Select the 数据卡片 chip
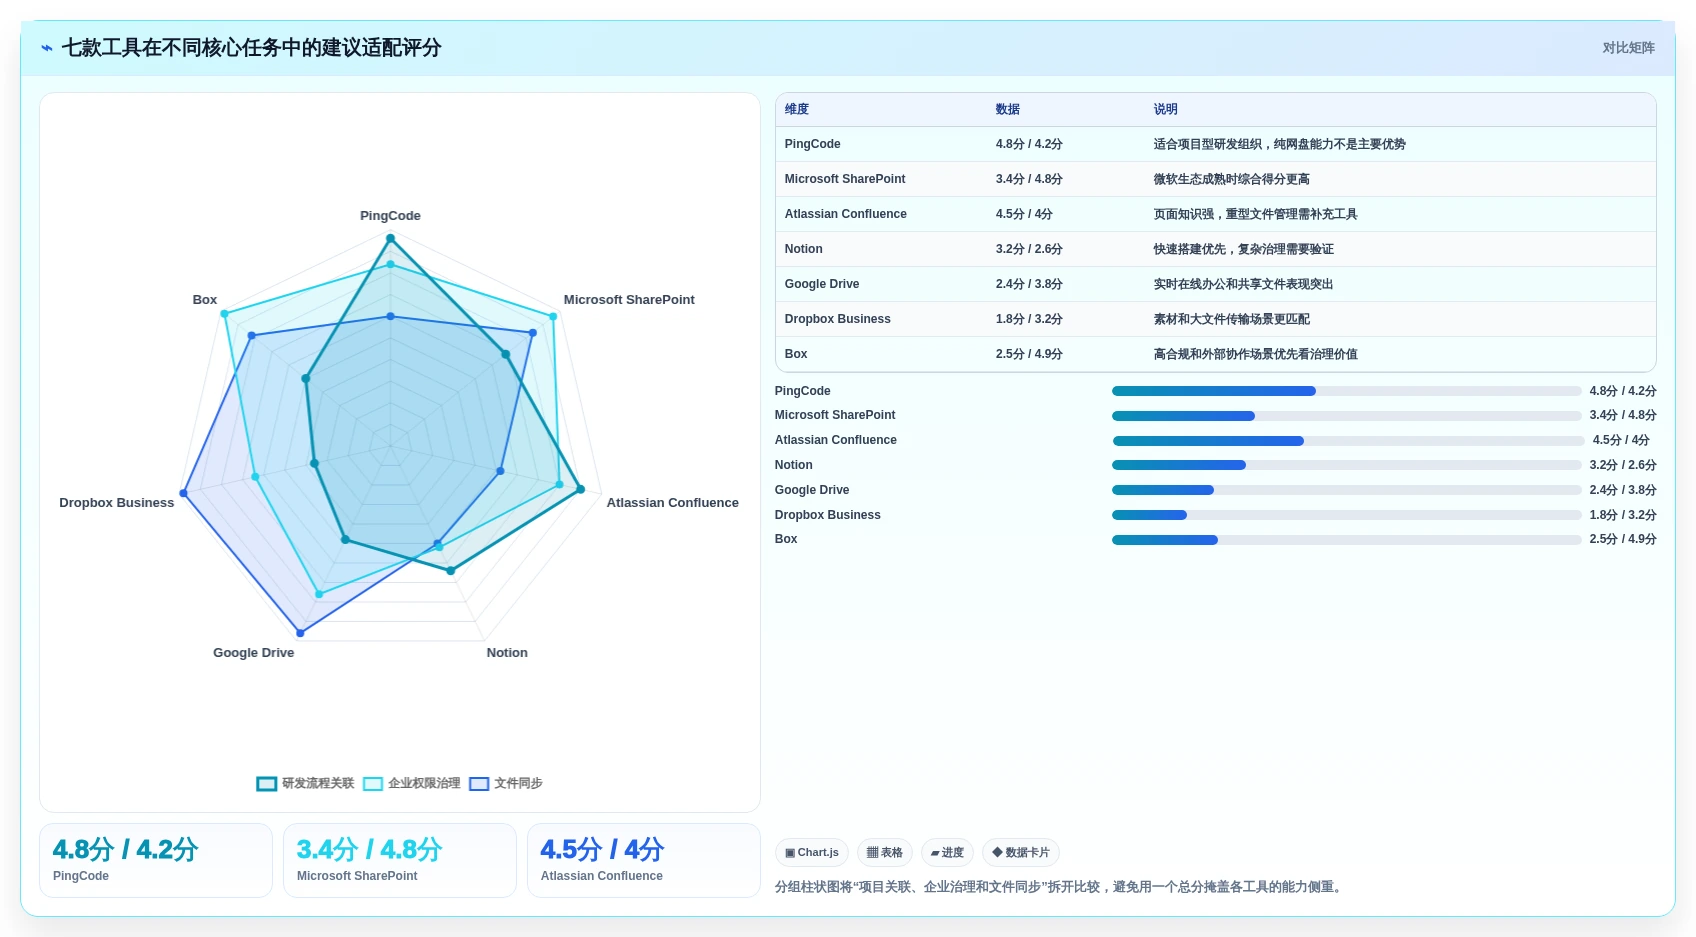Image resolution: width=1696 pixels, height=937 pixels. point(1021,853)
